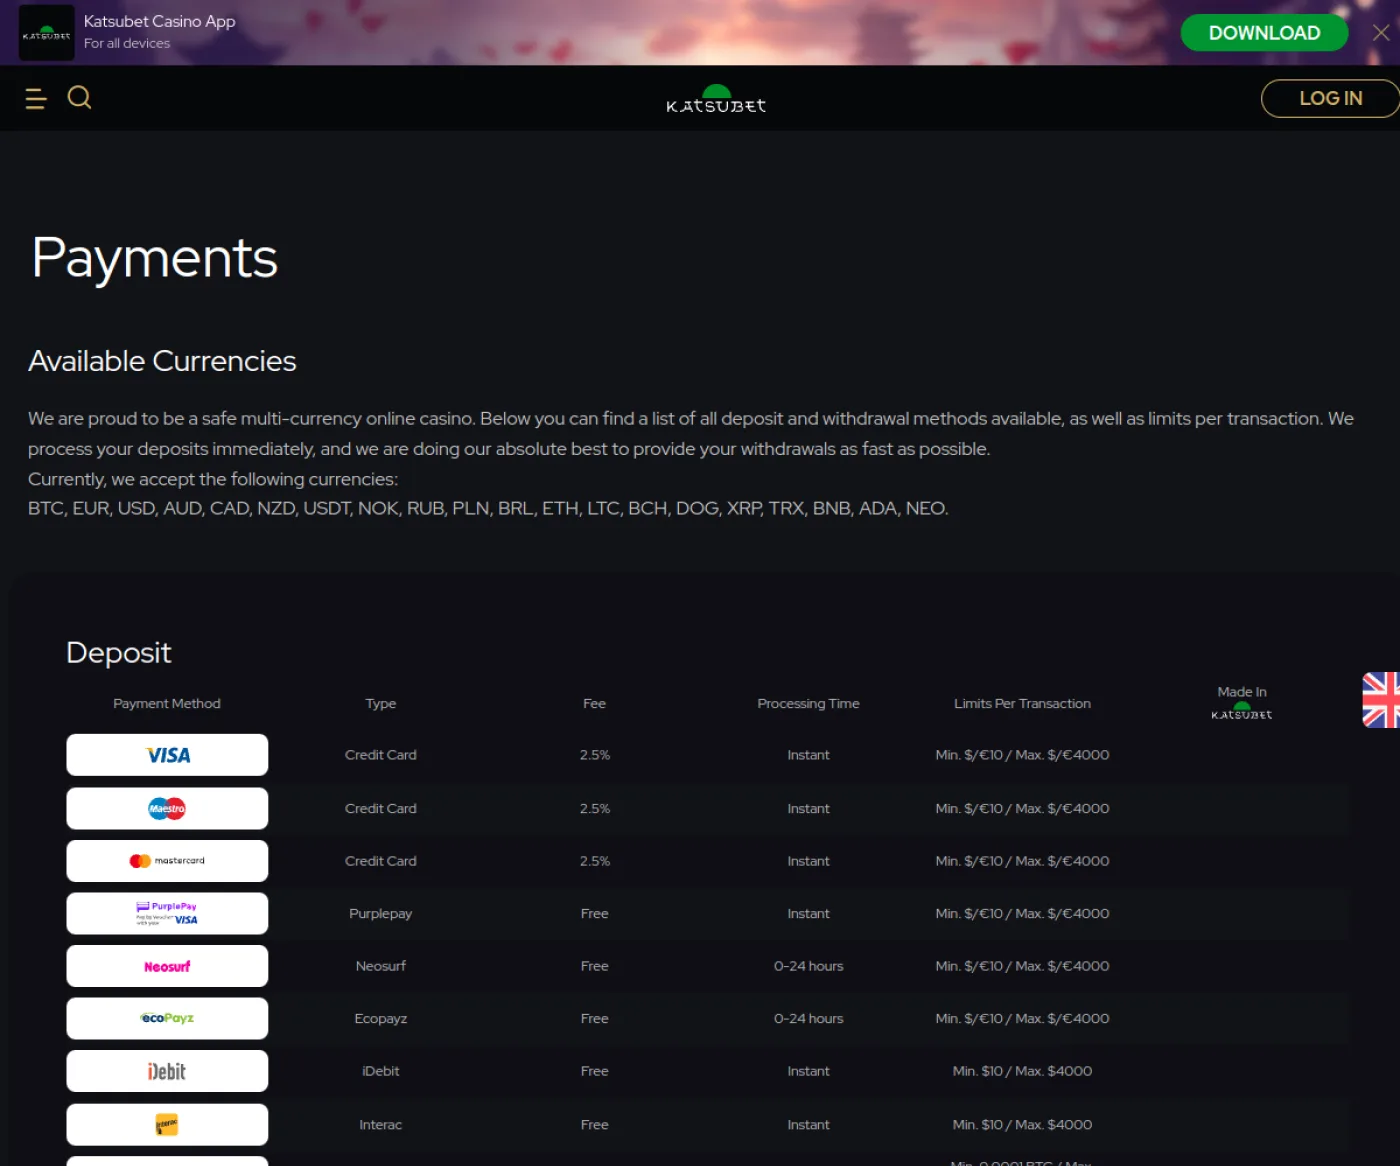This screenshot has width=1400, height=1166.
Task: Click the Available Currencies heading
Action: pyautogui.click(x=162, y=361)
